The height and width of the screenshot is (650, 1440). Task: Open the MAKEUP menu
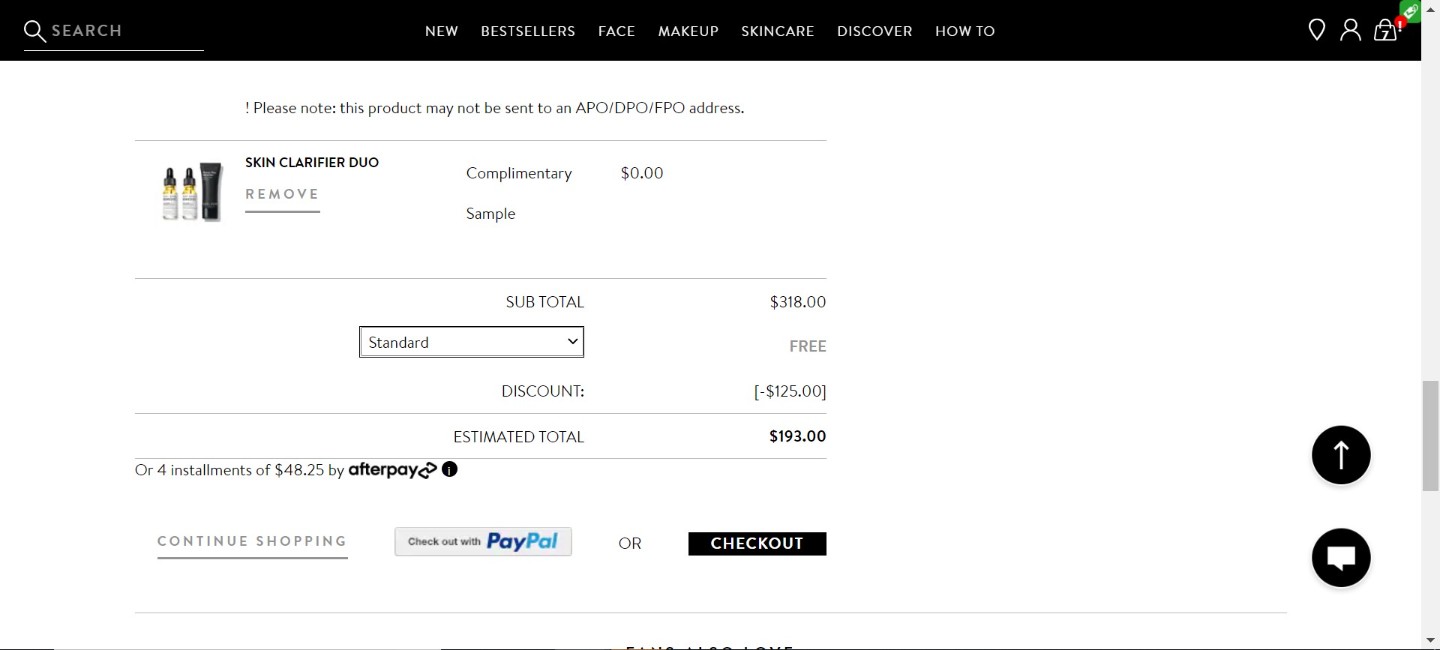[688, 31]
